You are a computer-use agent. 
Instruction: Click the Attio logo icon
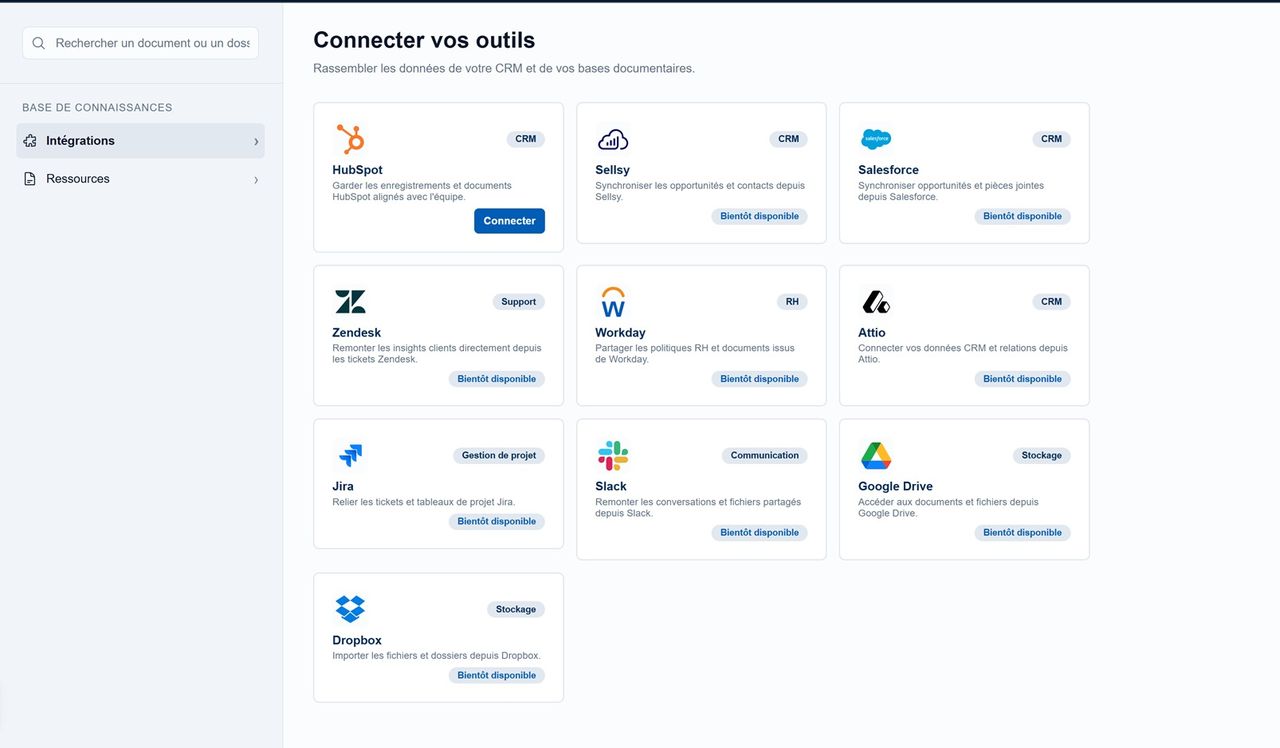pyautogui.click(x=876, y=301)
